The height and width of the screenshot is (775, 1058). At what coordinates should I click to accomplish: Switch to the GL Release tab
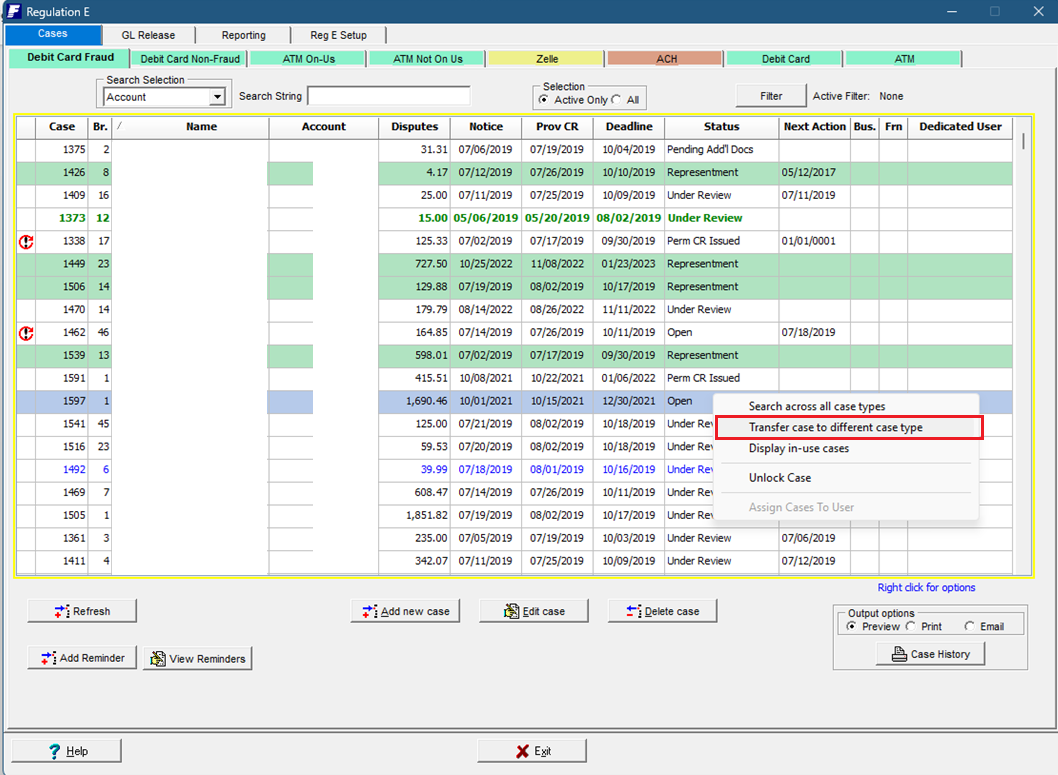tap(148, 35)
